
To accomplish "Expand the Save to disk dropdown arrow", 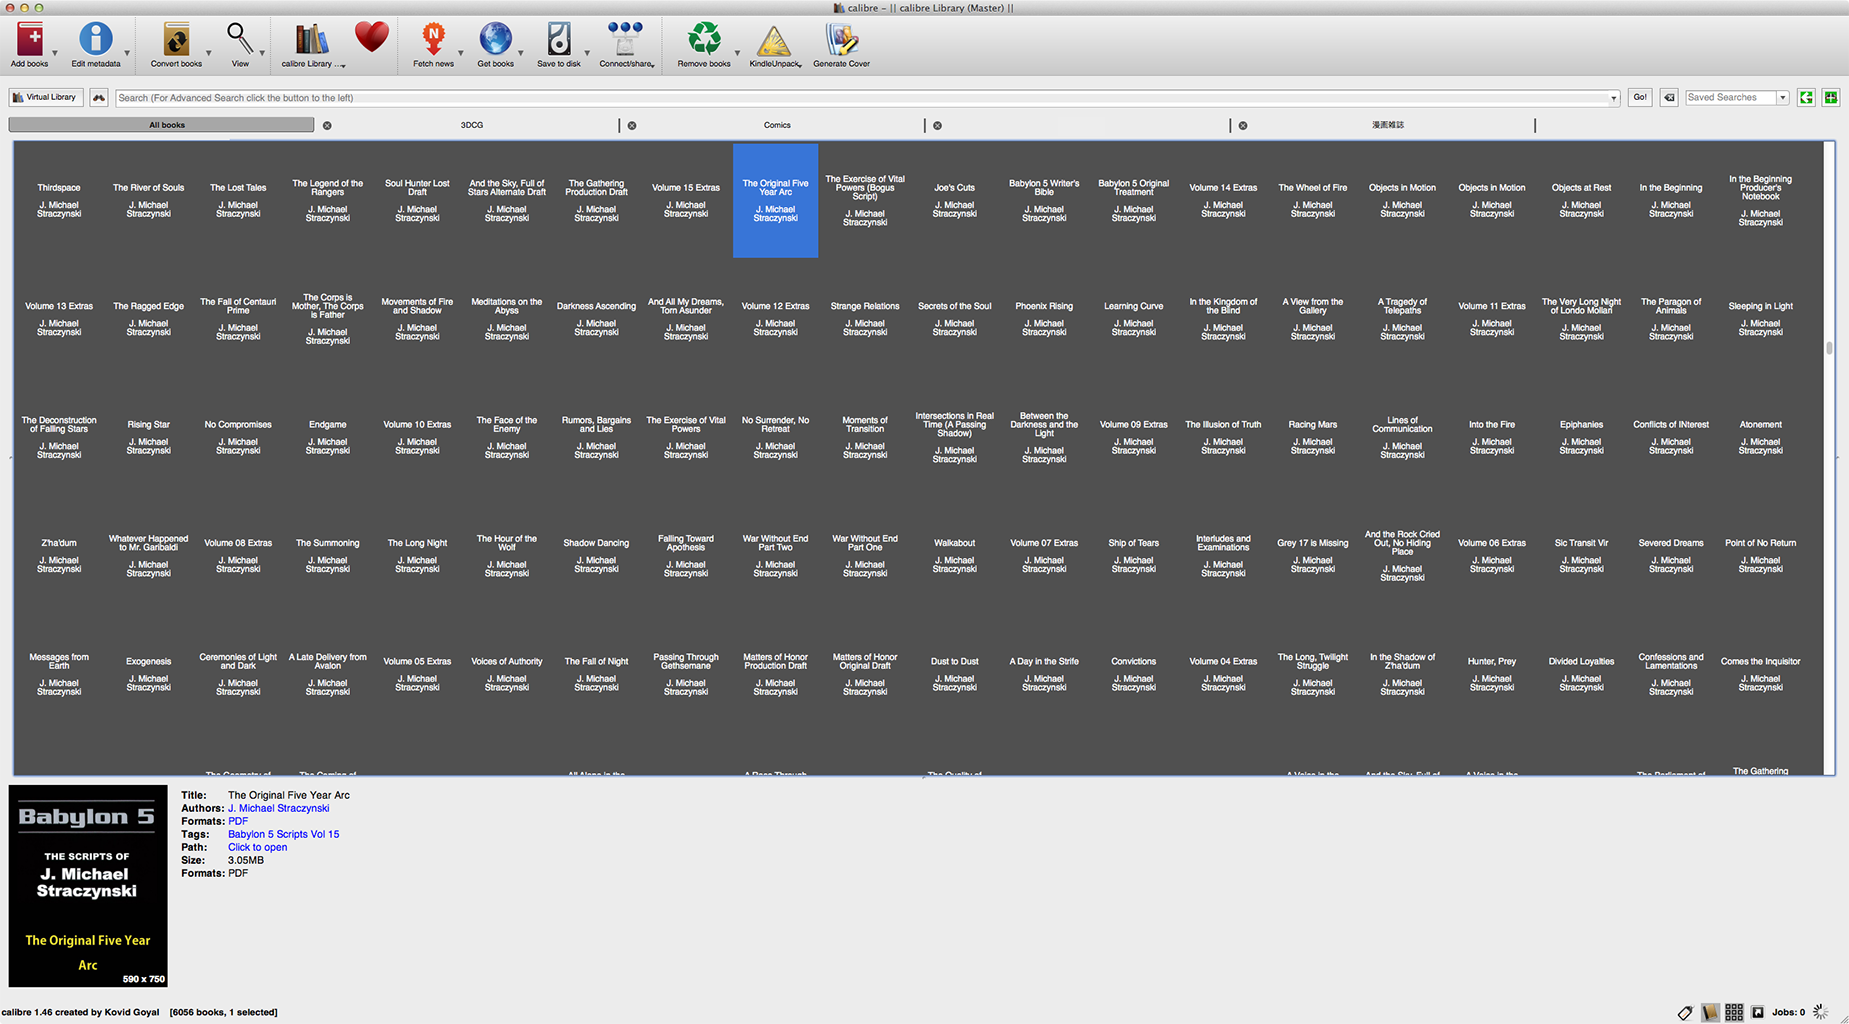I will tap(587, 53).
